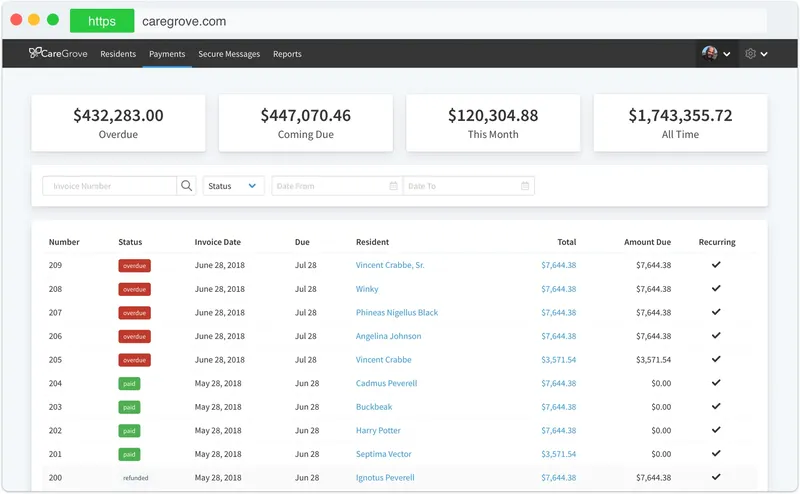Image resolution: width=800 pixels, height=494 pixels.
Task: Click the search magnifier icon
Action: click(x=187, y=186)
